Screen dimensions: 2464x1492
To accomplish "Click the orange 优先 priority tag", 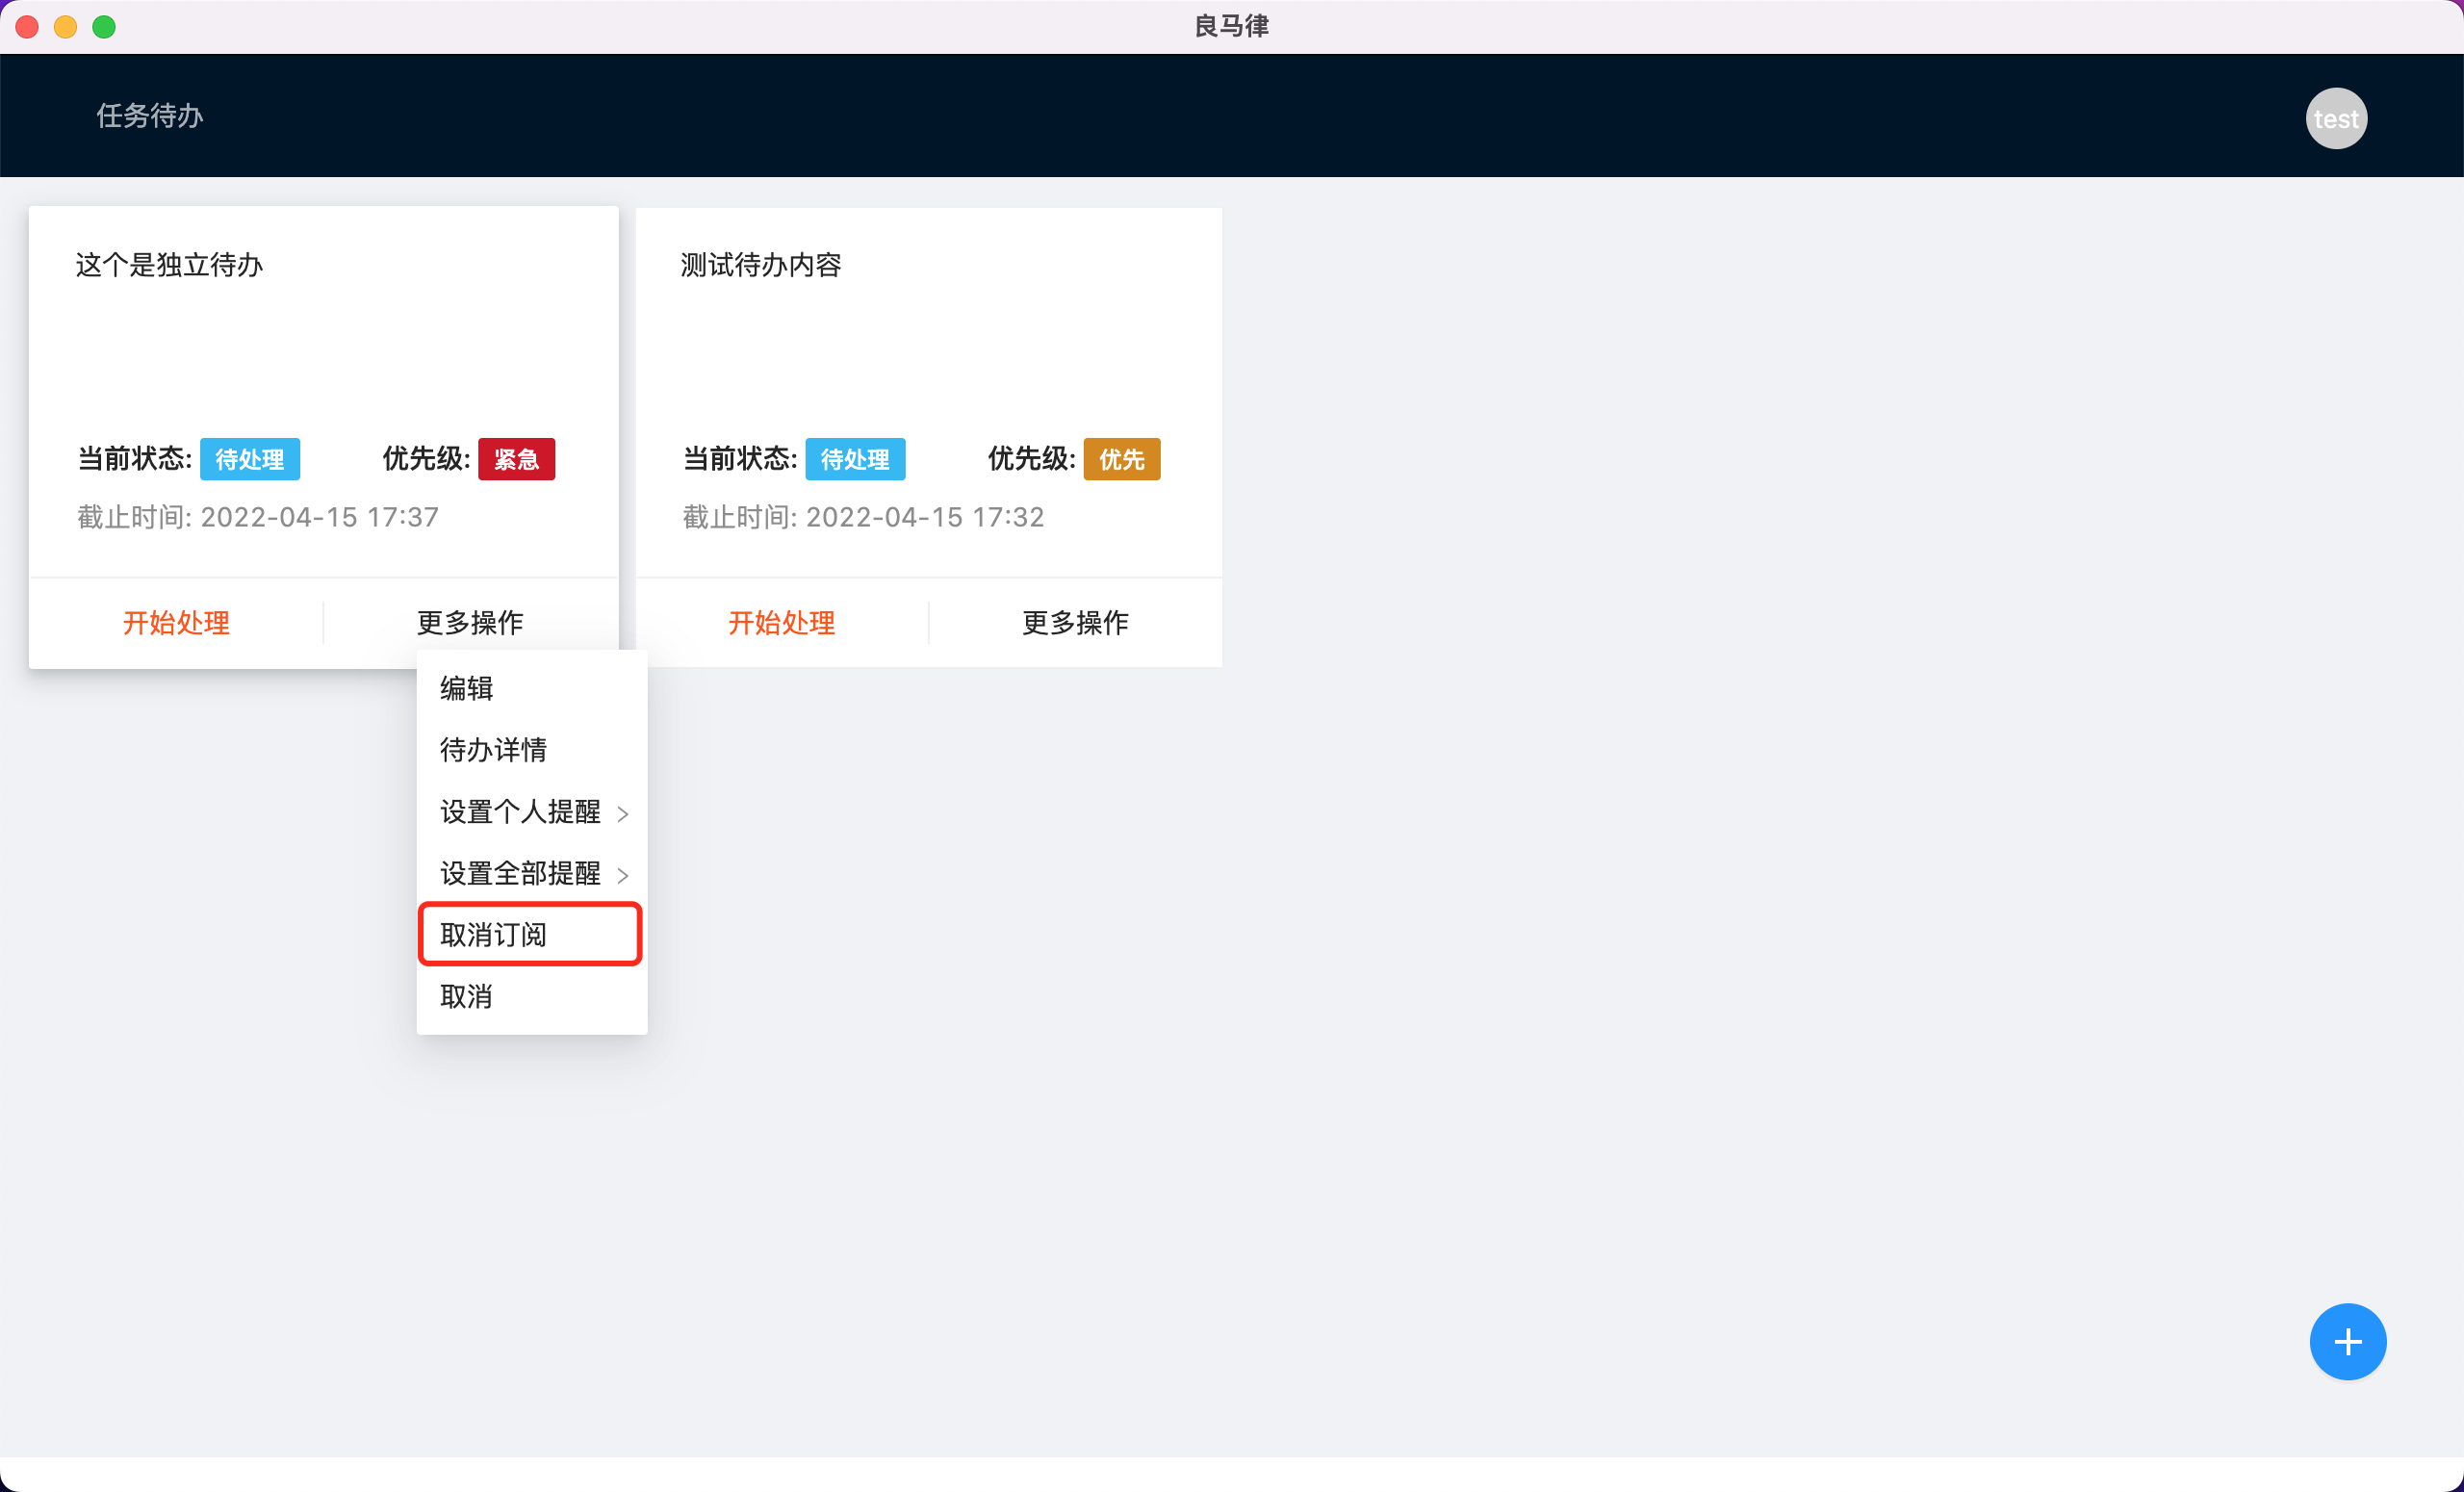I will point(1121,459).
